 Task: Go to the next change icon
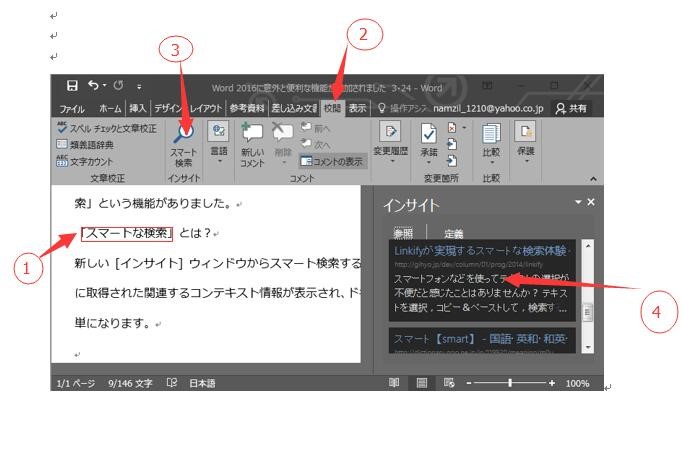452,161
